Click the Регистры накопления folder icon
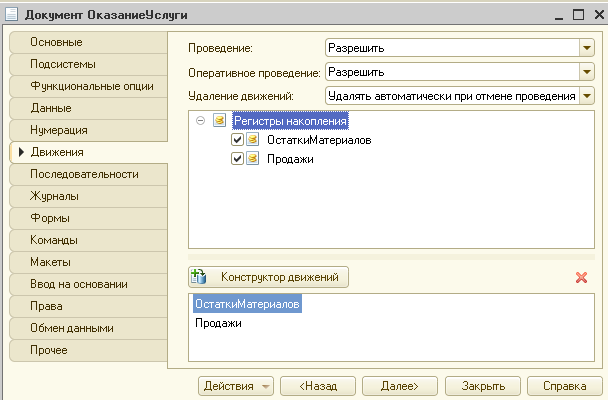The width and height of the screenshot is (608, 400). point(219,121)
